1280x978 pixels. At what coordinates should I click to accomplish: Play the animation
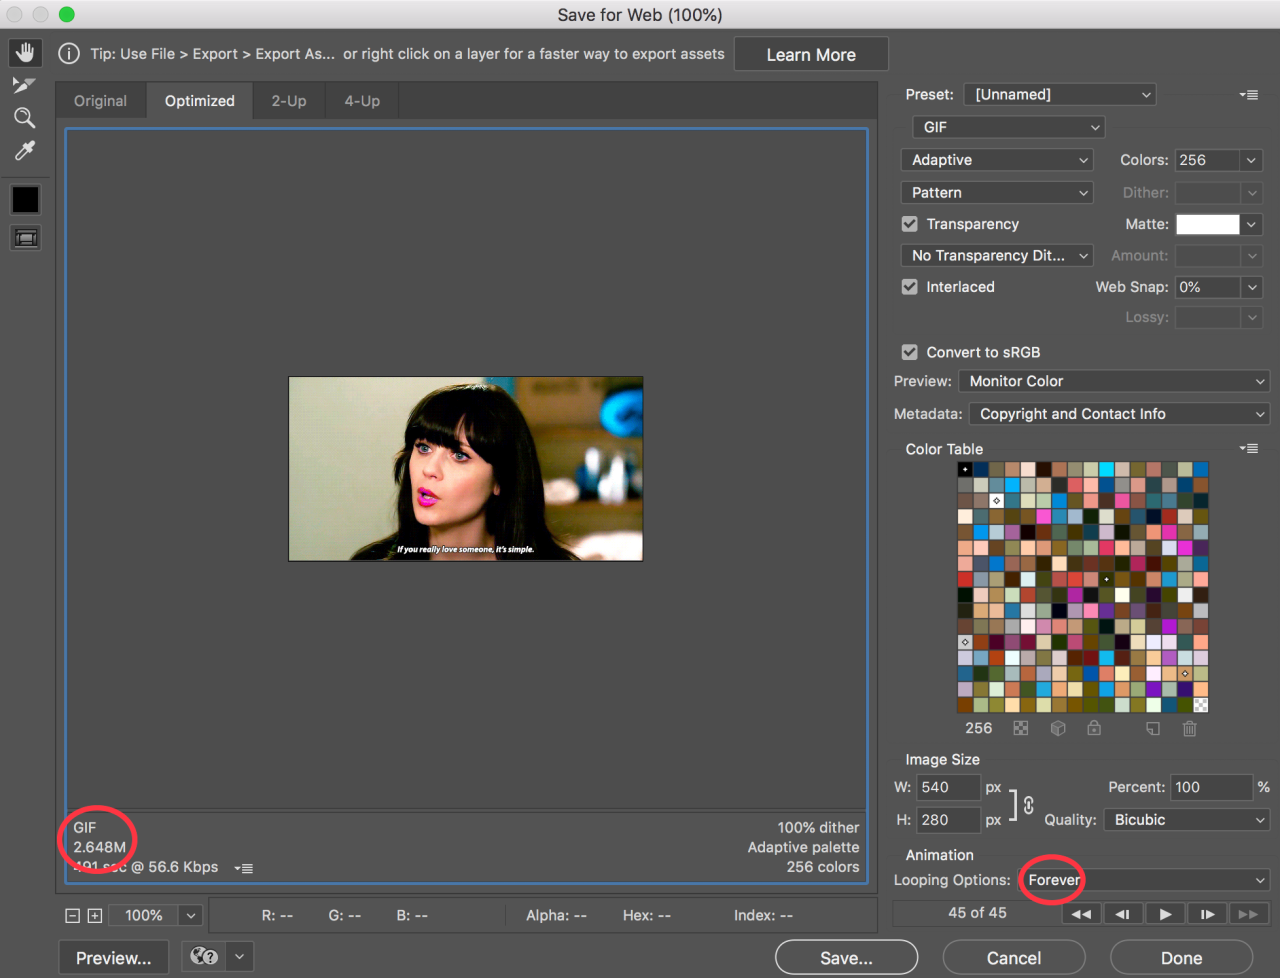pos(1165,914)
